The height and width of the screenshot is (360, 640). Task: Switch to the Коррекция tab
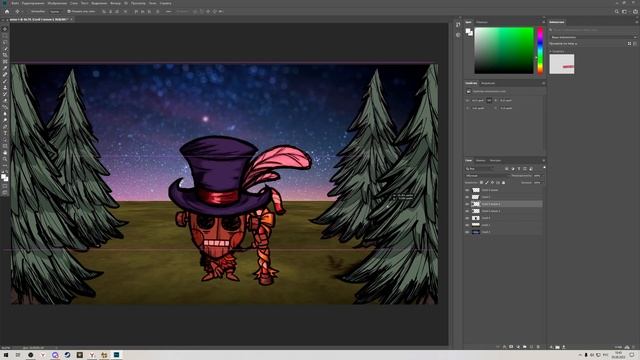(x=488, y=83)
